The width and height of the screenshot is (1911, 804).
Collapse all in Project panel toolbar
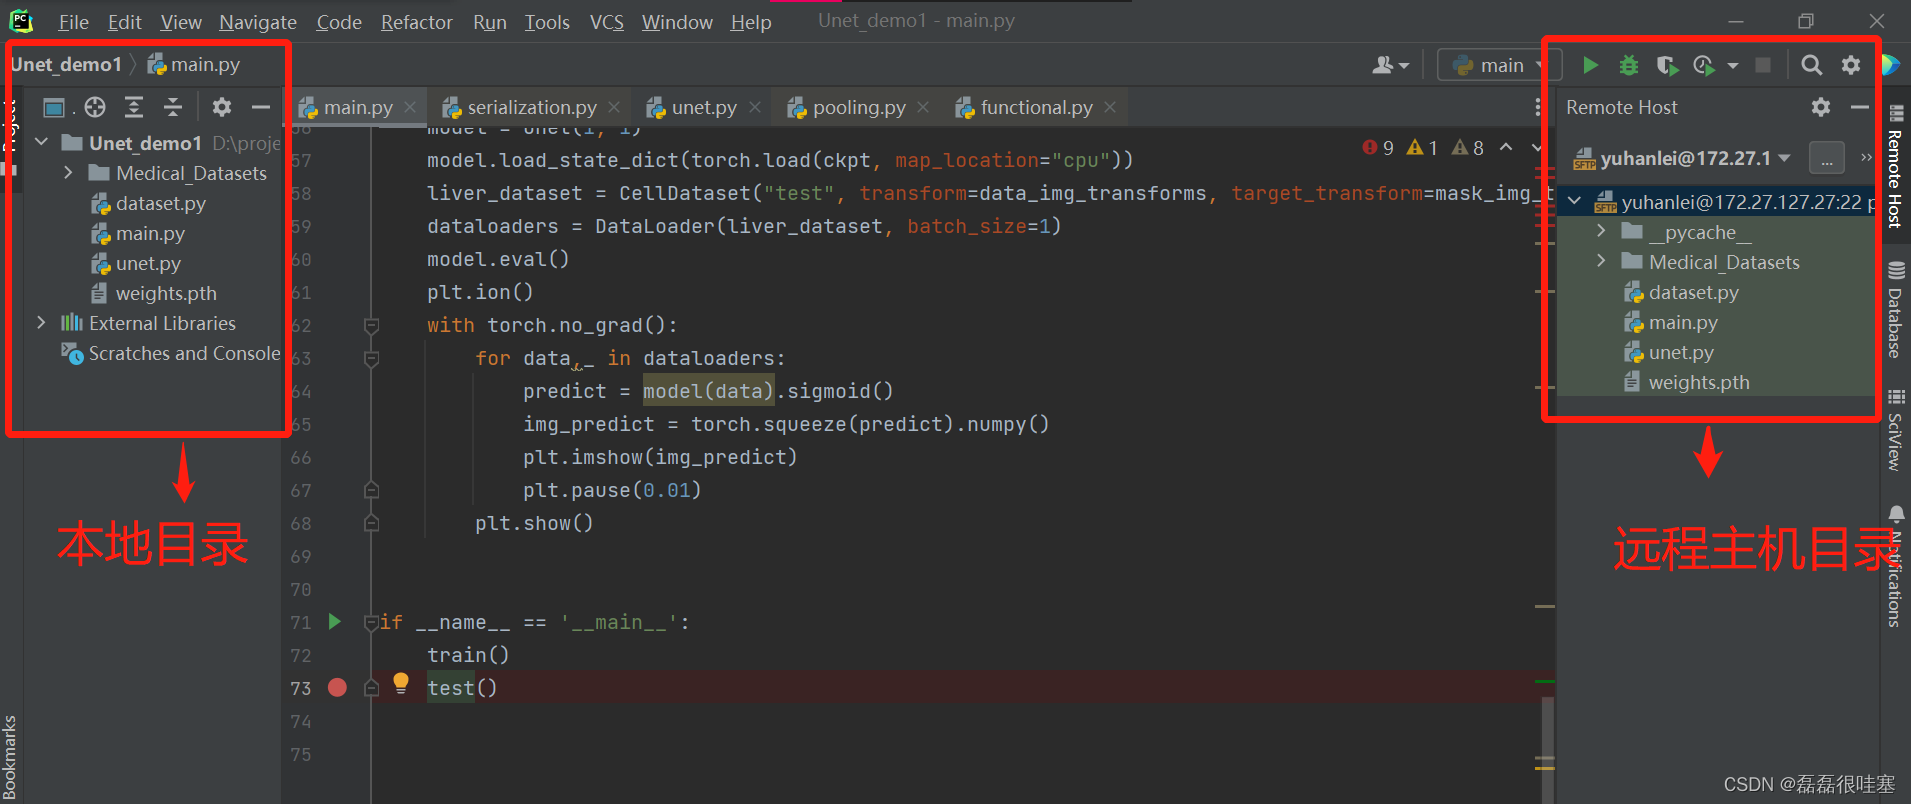point(173,107)
